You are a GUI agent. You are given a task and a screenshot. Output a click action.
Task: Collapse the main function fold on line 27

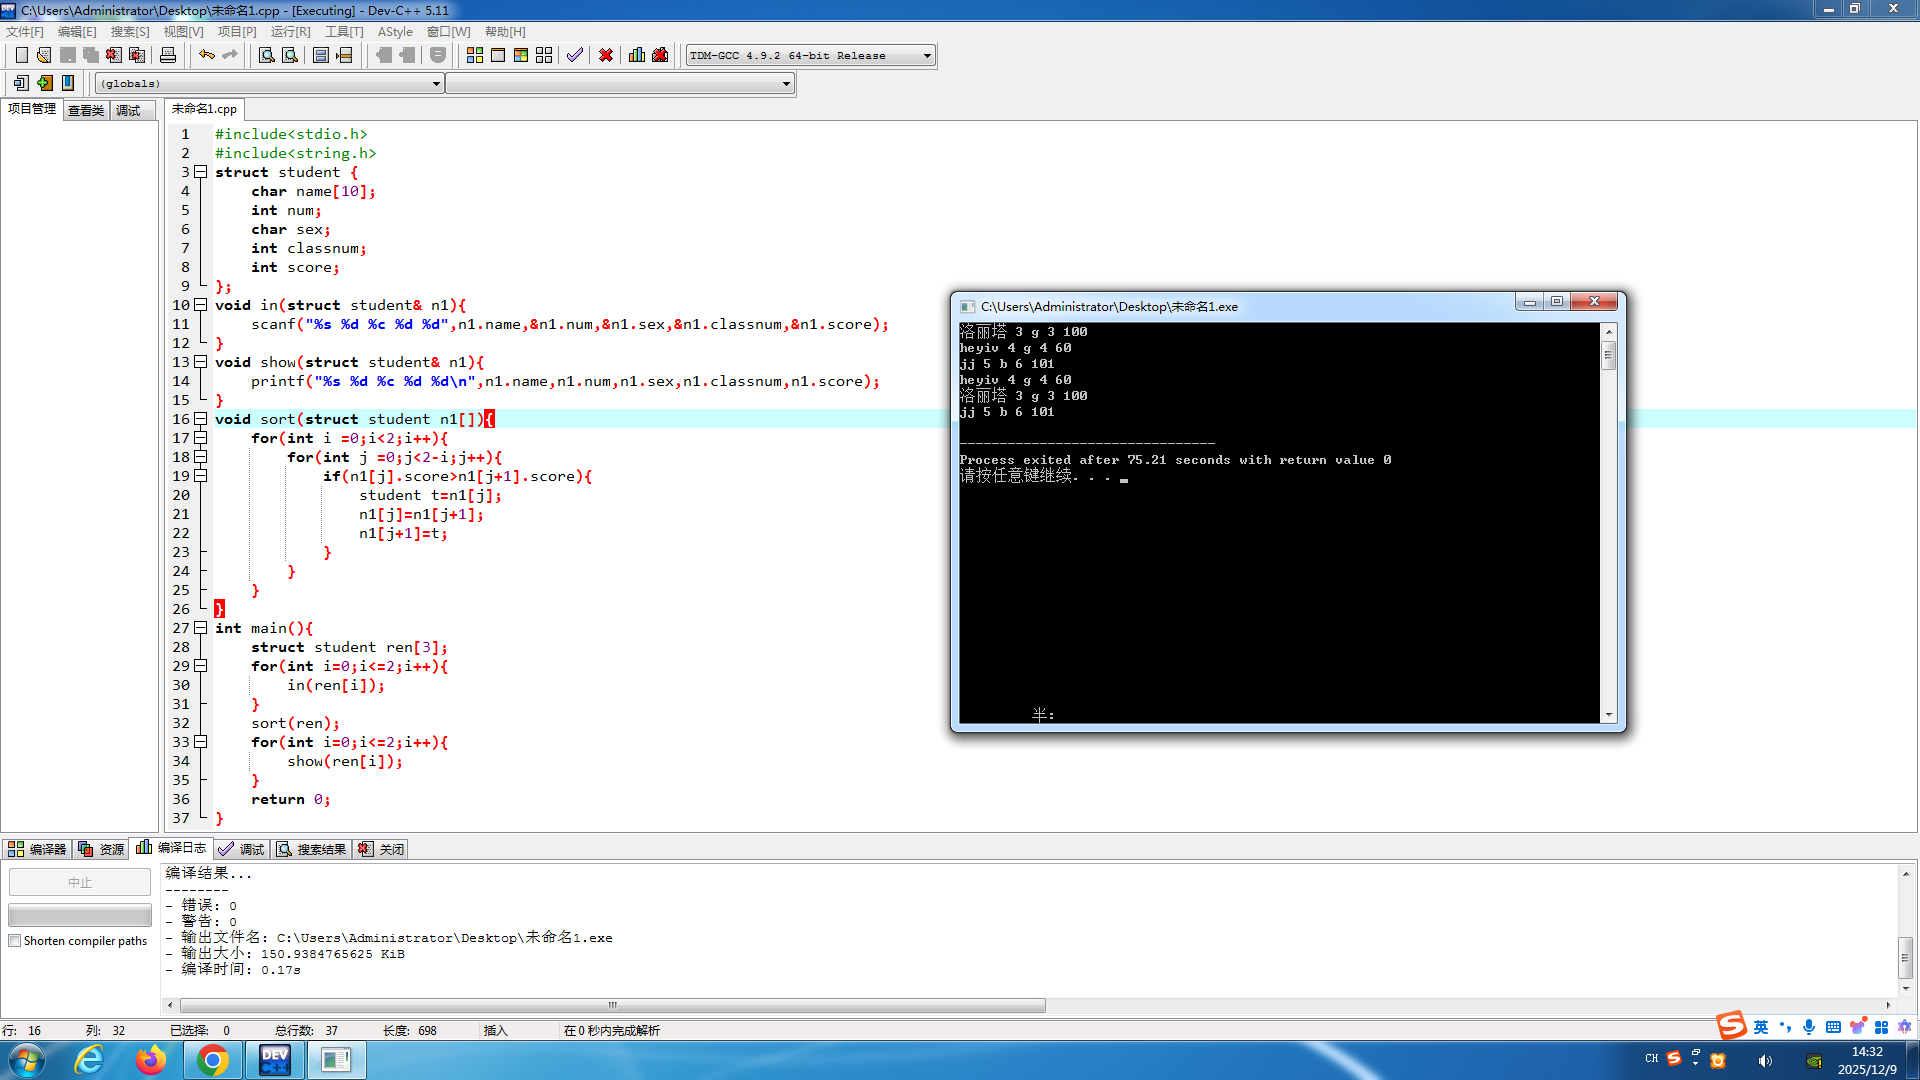[201, 628]
